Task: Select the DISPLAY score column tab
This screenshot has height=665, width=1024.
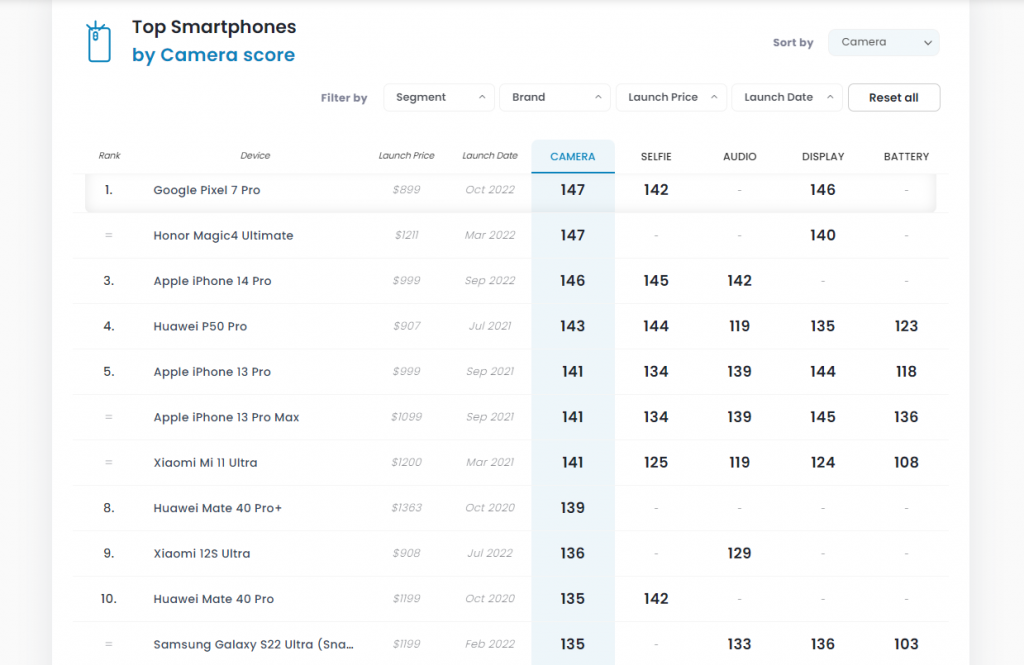Action: pyautogui.click(x=822, y=157)
